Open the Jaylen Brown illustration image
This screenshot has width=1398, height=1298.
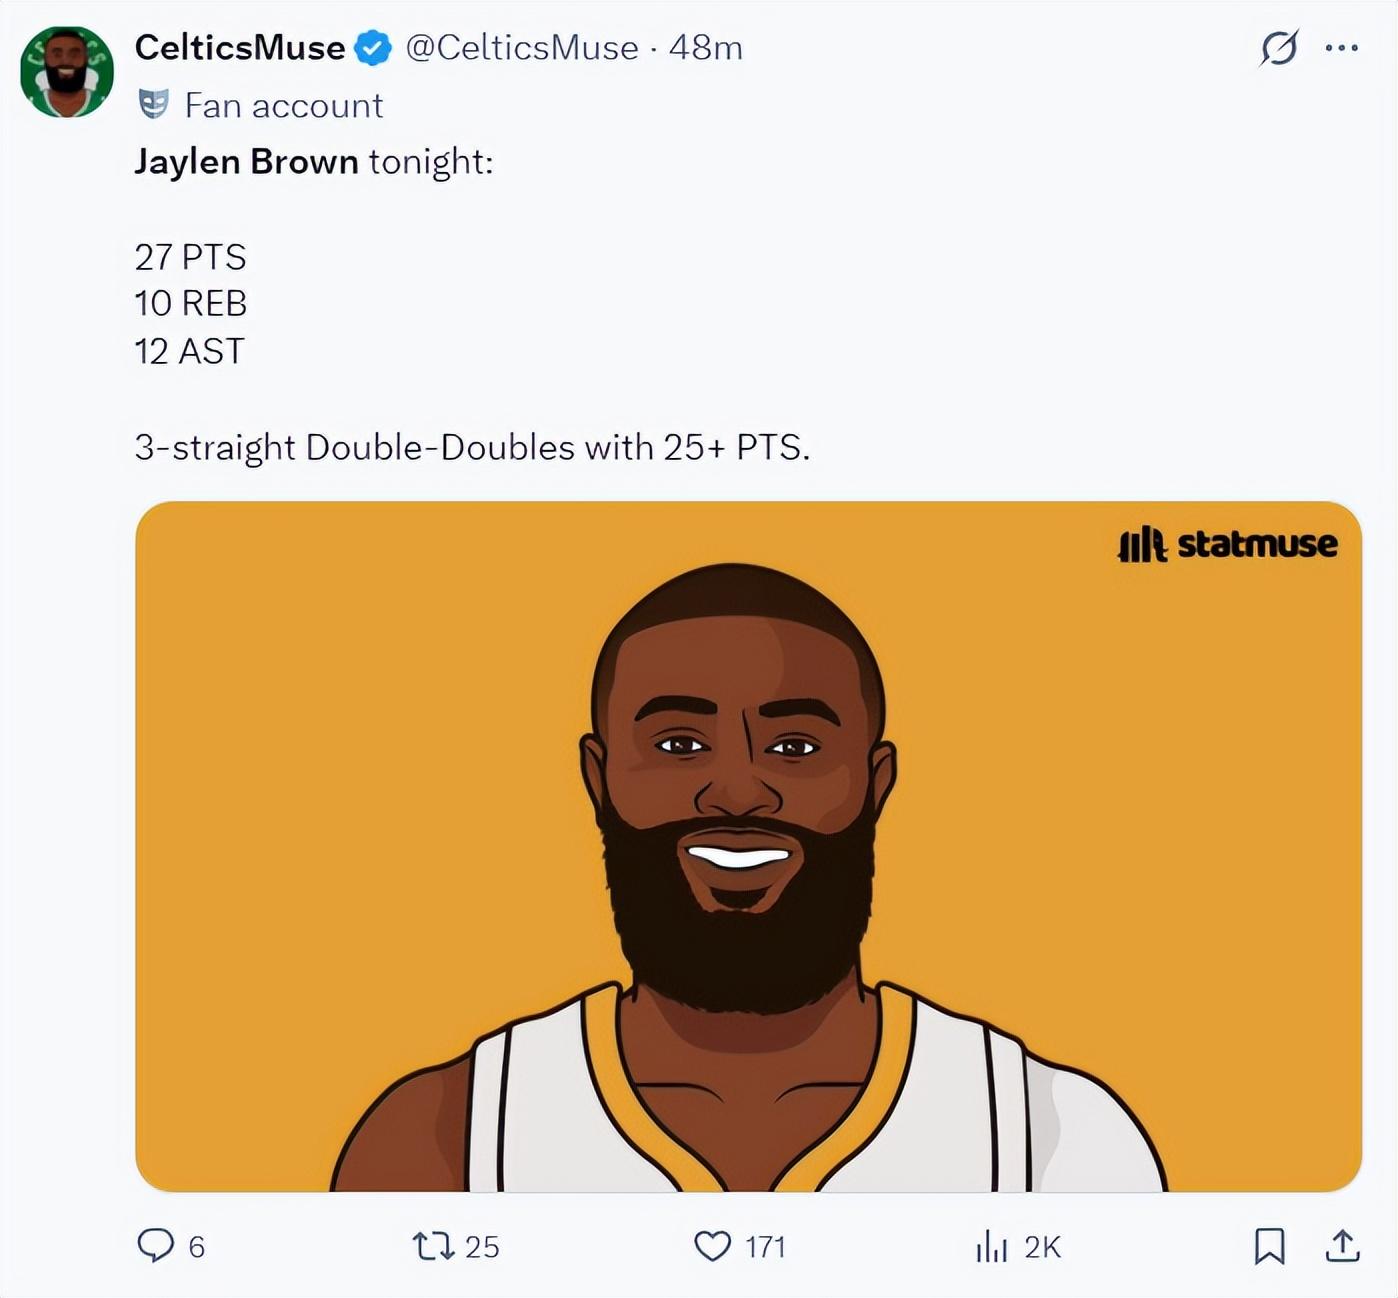pyautogui.click(x=748, y=846)
